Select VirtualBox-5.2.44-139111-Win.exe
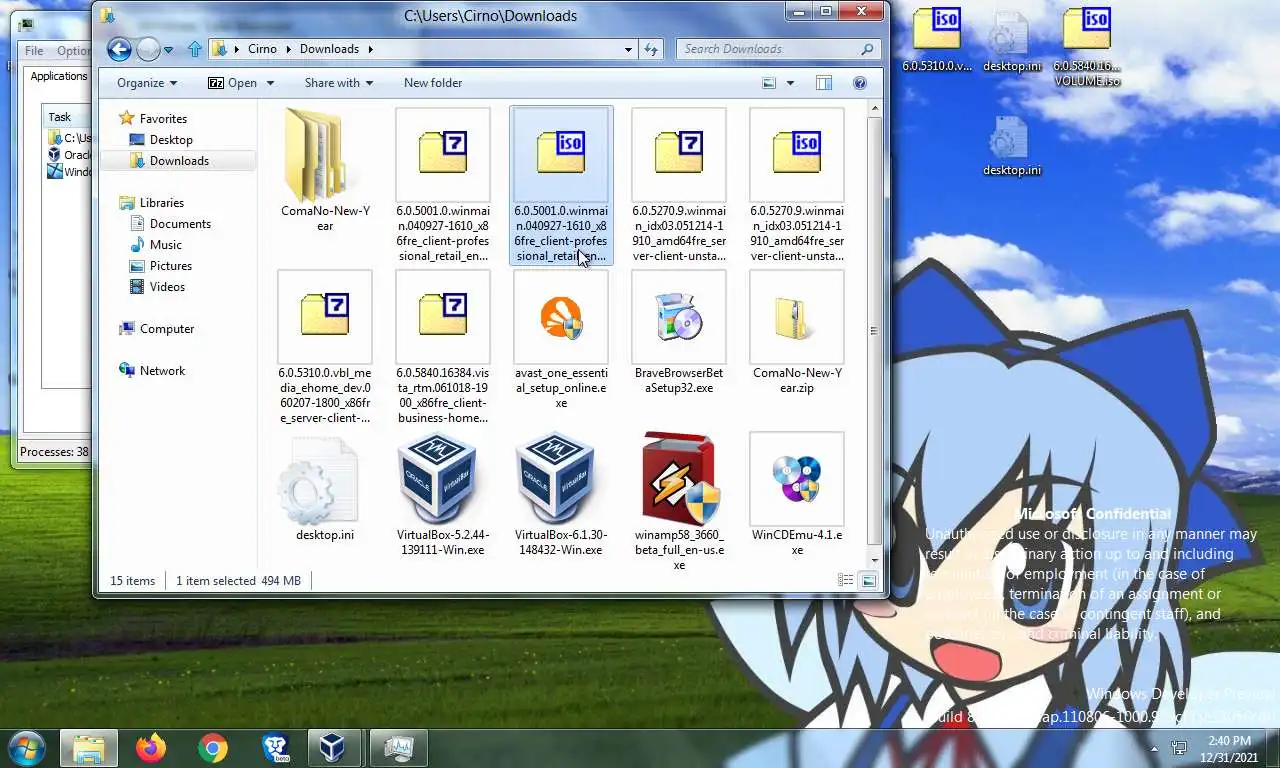The width and height of the screenshot is (1280, 768). [x=443, y=495]
